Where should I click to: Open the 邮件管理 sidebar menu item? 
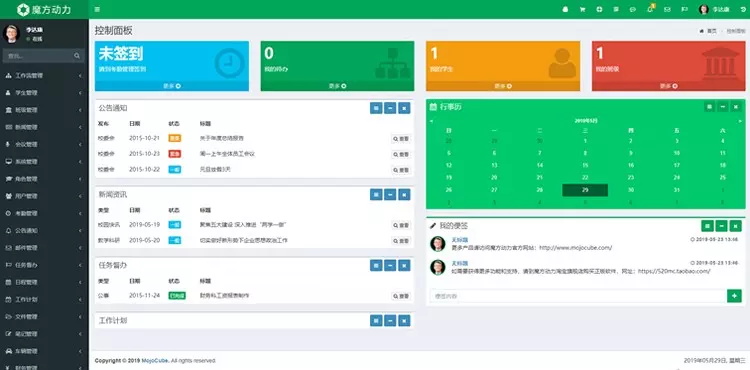pyautogui.click(x=44, y=248)
